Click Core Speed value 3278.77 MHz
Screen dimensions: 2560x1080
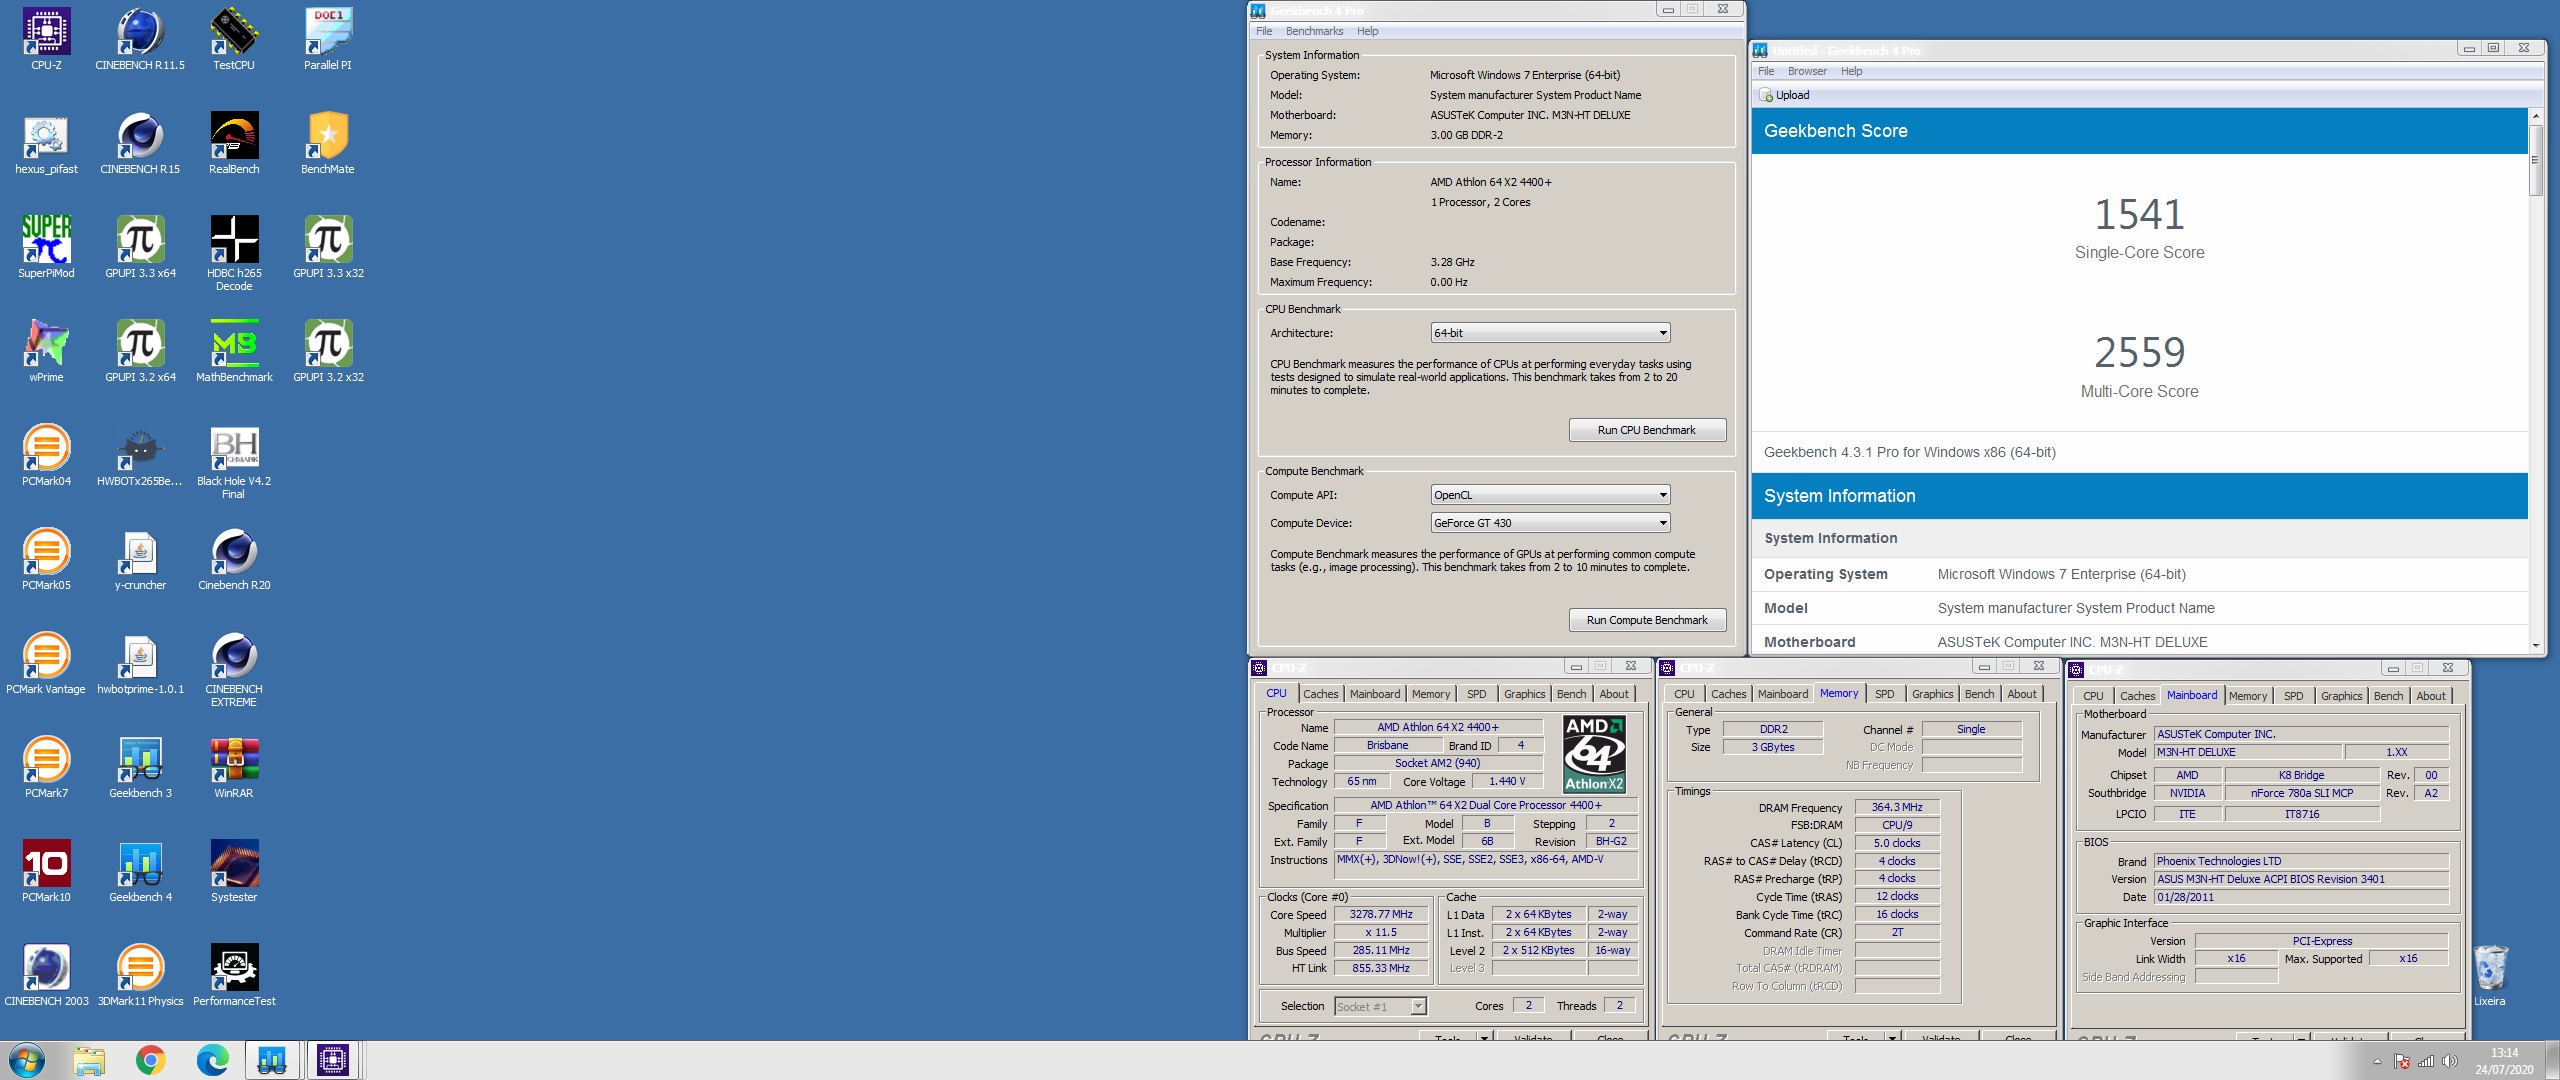[1381, 914]
